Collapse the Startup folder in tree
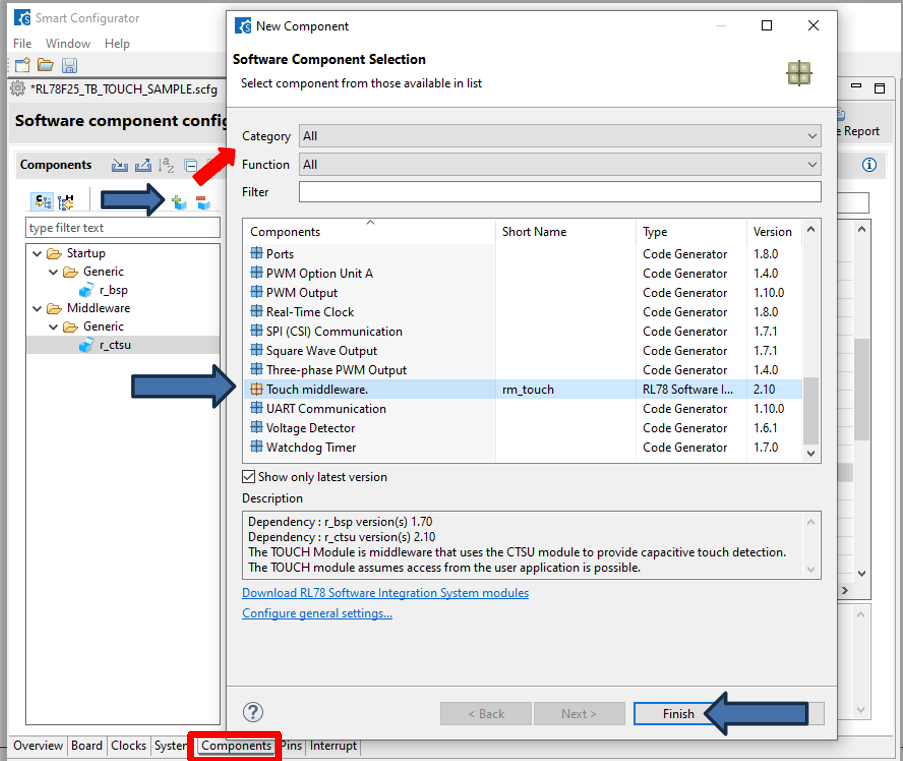The height and width of the screenshot is (761, 903). pos(36,254)
